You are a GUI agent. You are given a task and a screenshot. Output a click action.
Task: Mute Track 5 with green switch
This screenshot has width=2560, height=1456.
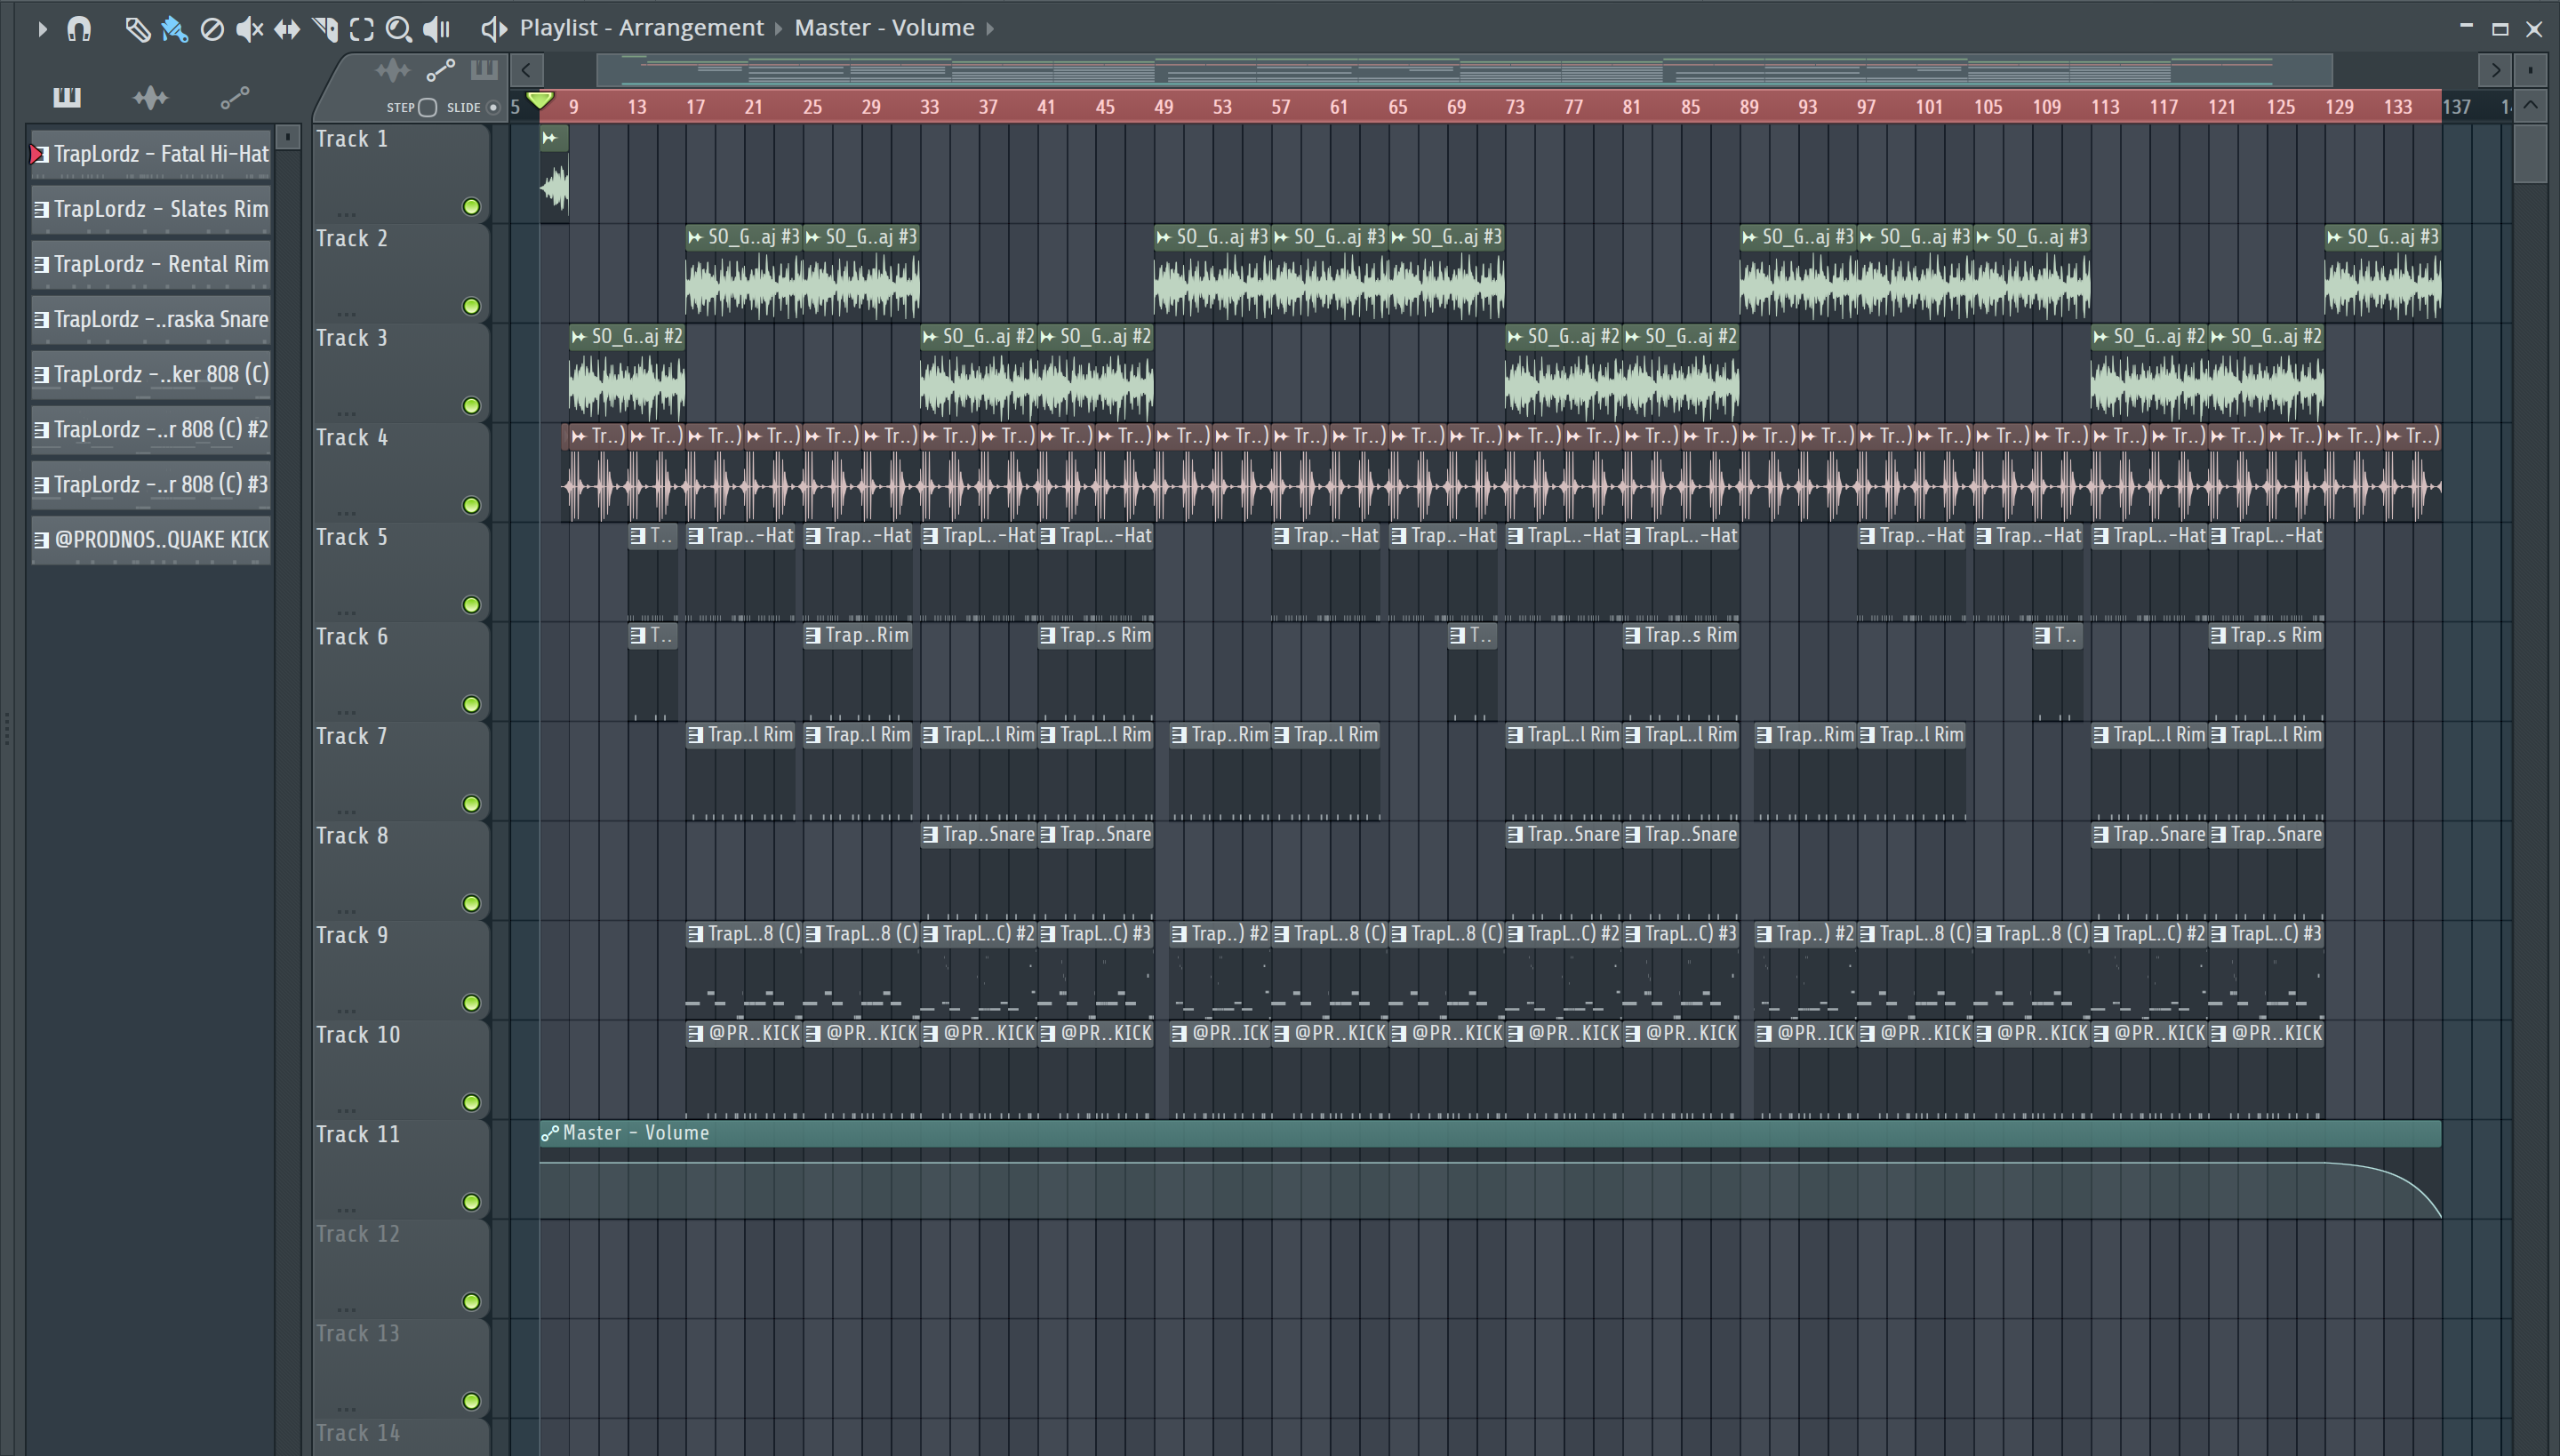[x=471, y=605]
